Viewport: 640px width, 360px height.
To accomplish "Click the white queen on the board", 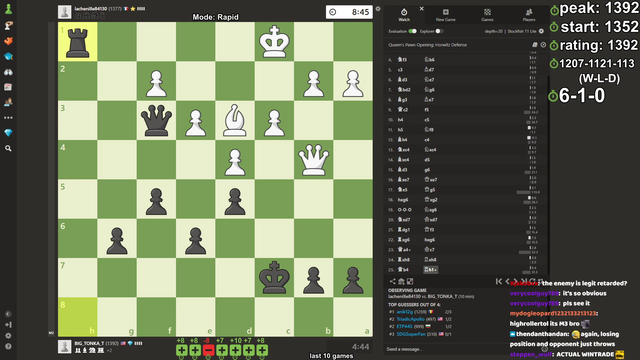I will click(x=313, y=160).
